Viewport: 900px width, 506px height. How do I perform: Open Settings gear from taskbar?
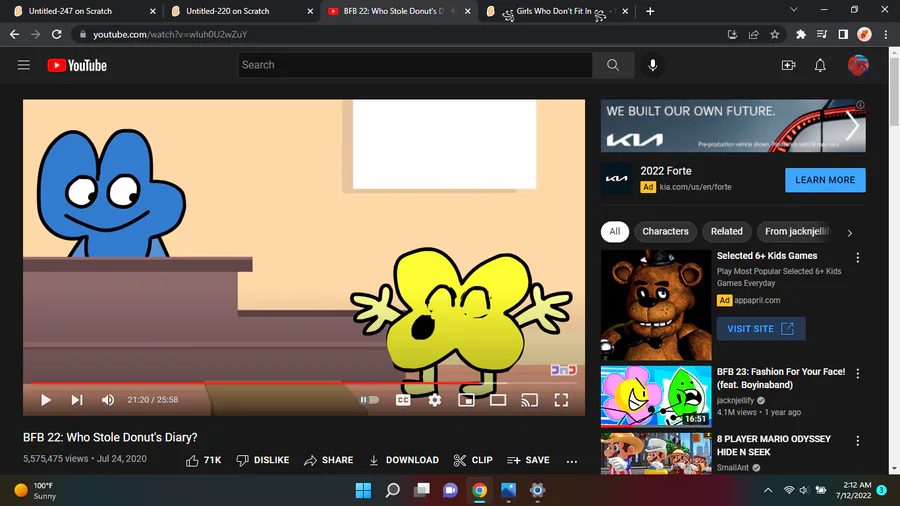pos(537,491)
